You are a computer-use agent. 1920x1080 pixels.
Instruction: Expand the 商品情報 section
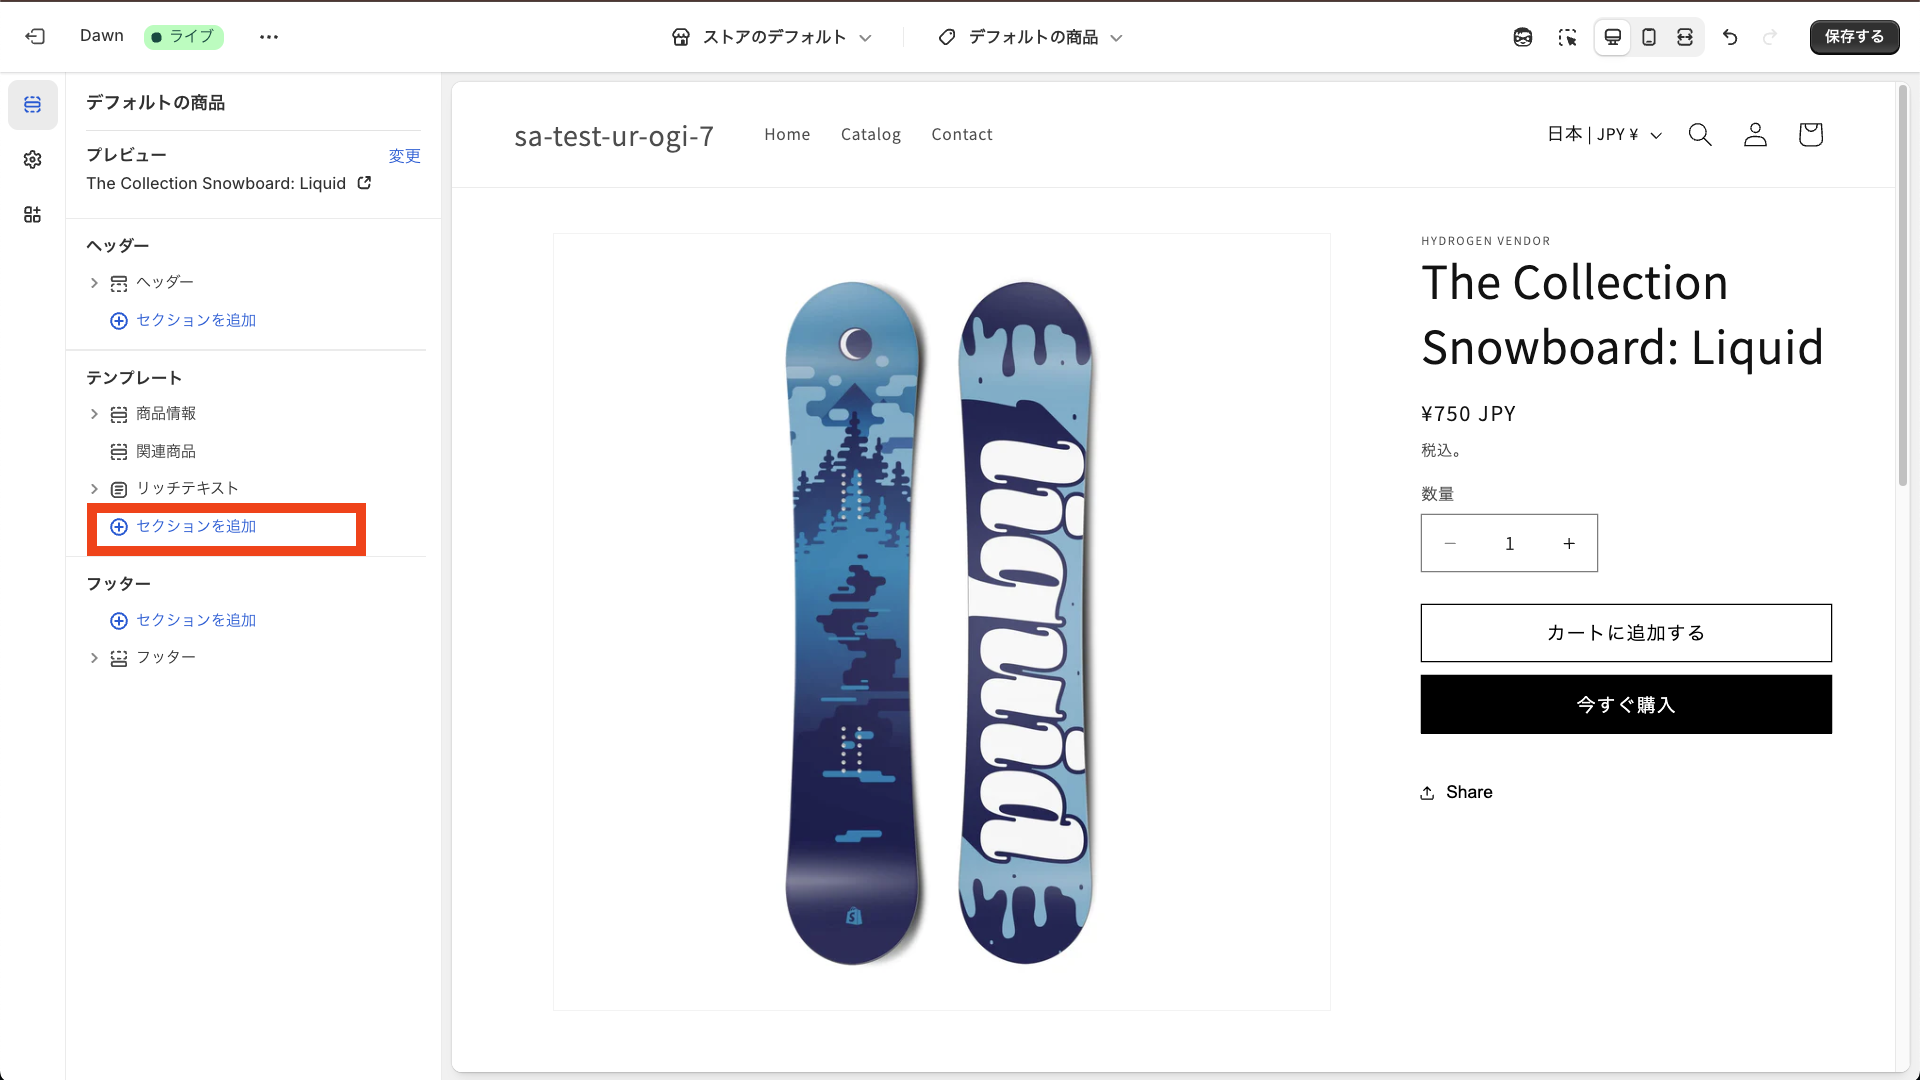click(94, 414)
